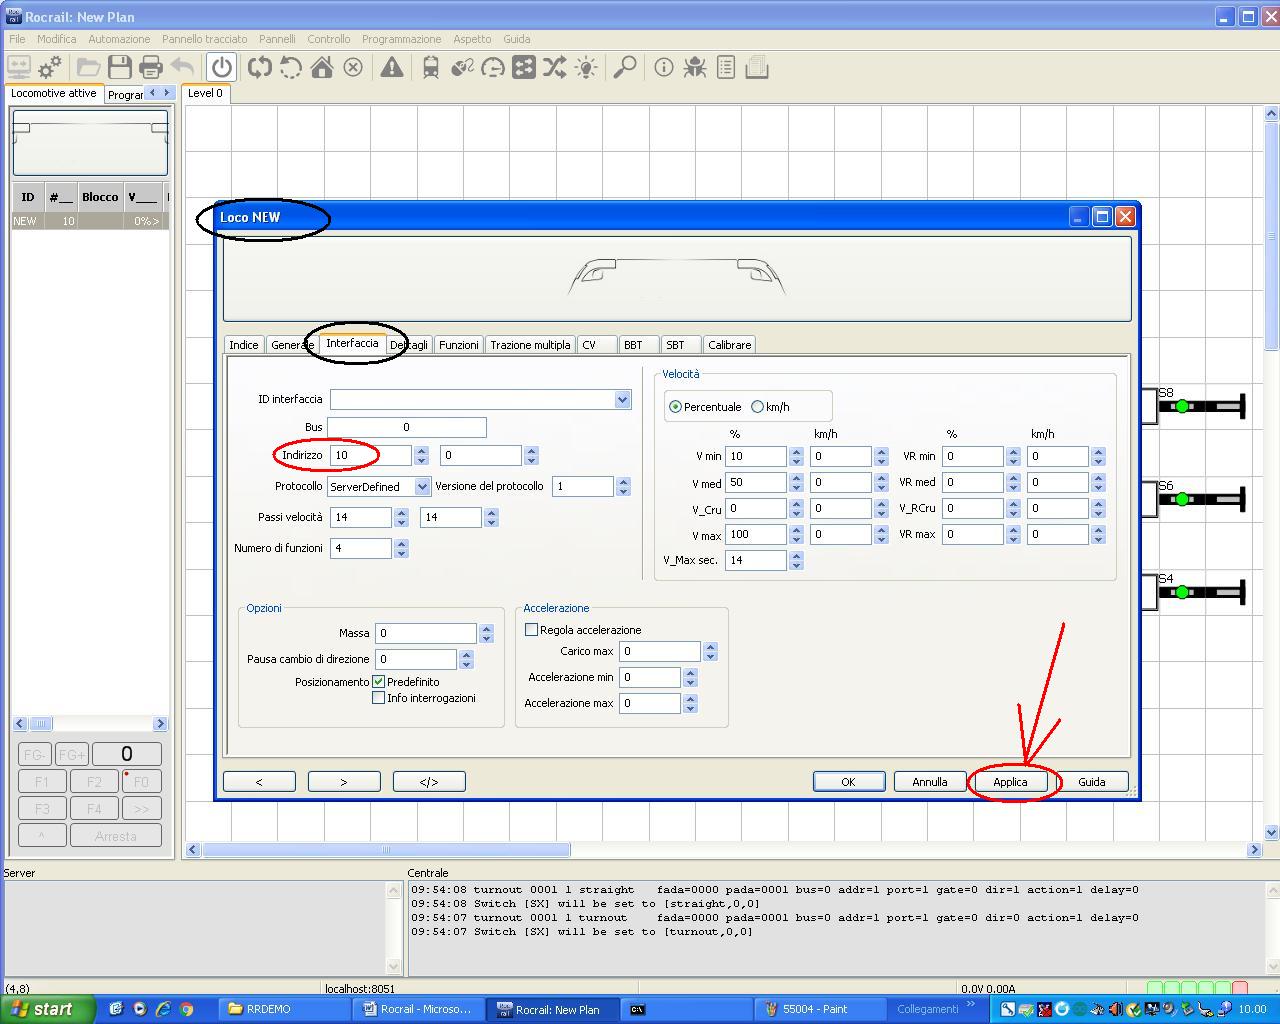The width and height of the screenshot is (1280, 1024).
Task: Click the routes grid toolbar icon
Action: pos(524,67)
